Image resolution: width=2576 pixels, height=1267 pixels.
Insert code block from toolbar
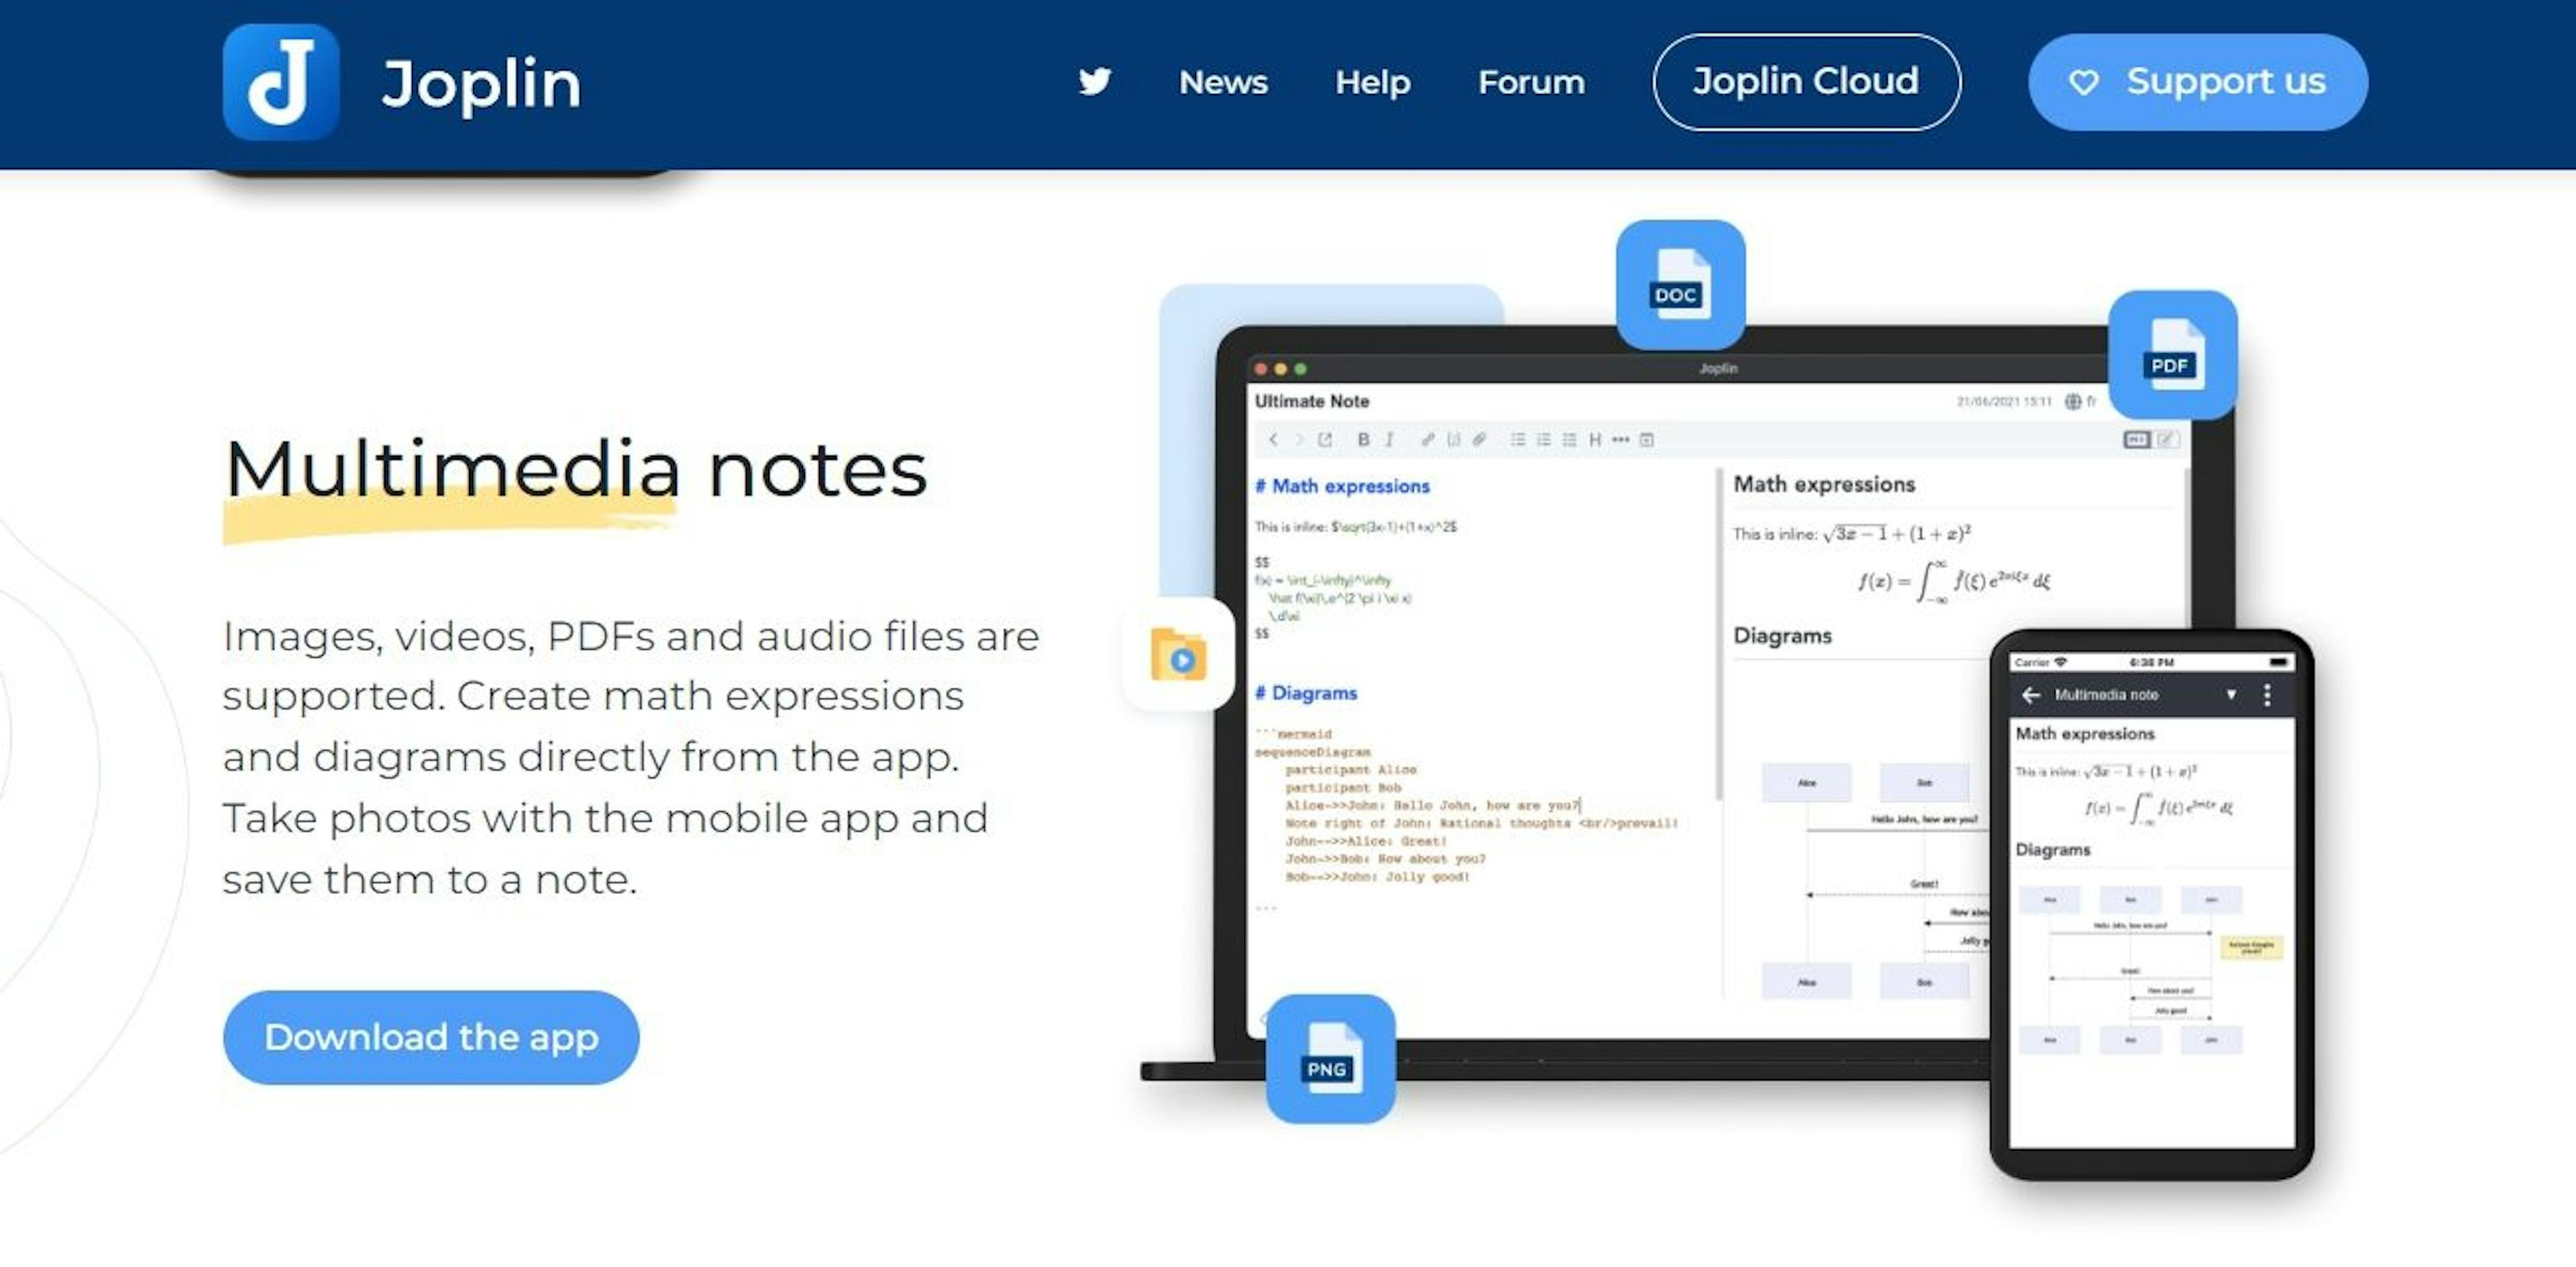(x=1454, y=439)
